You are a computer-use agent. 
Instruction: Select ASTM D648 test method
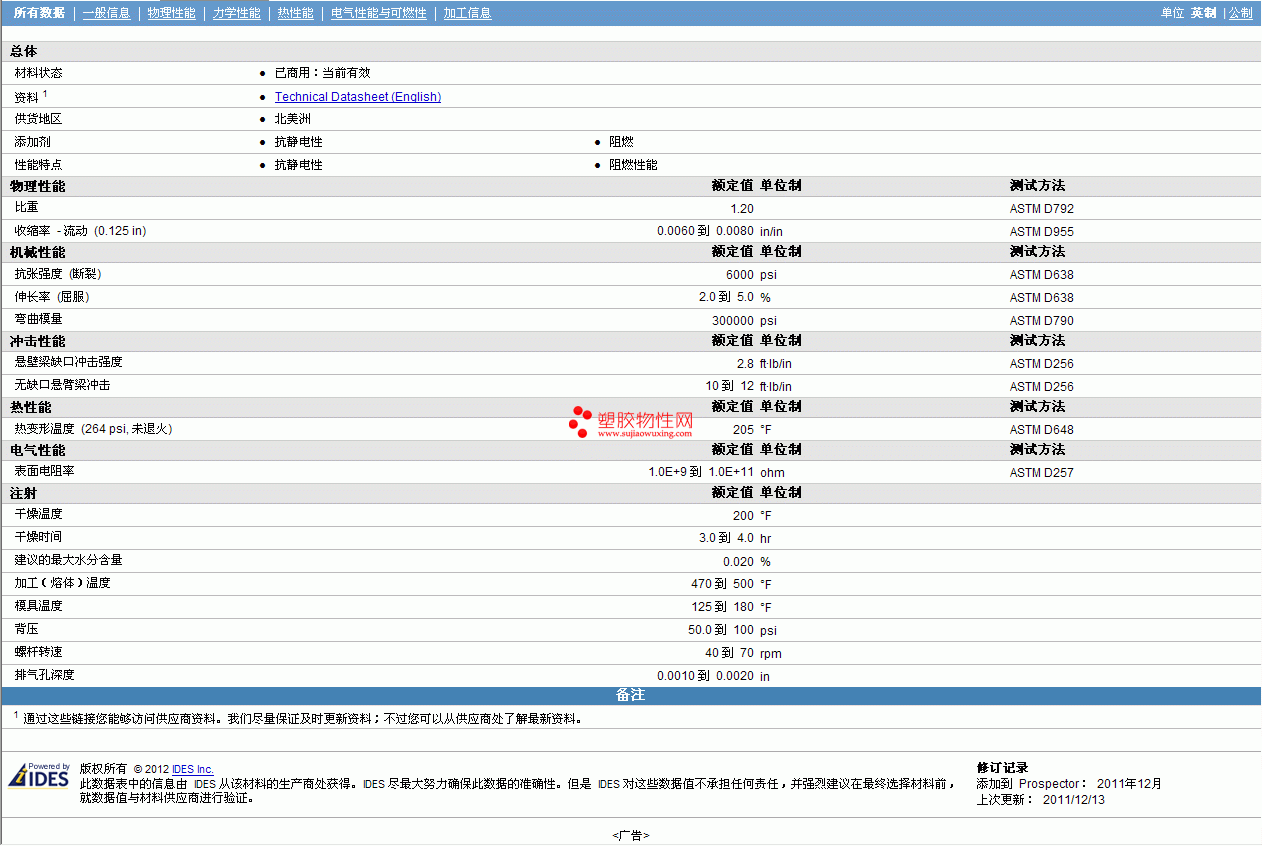point(1042,430)
